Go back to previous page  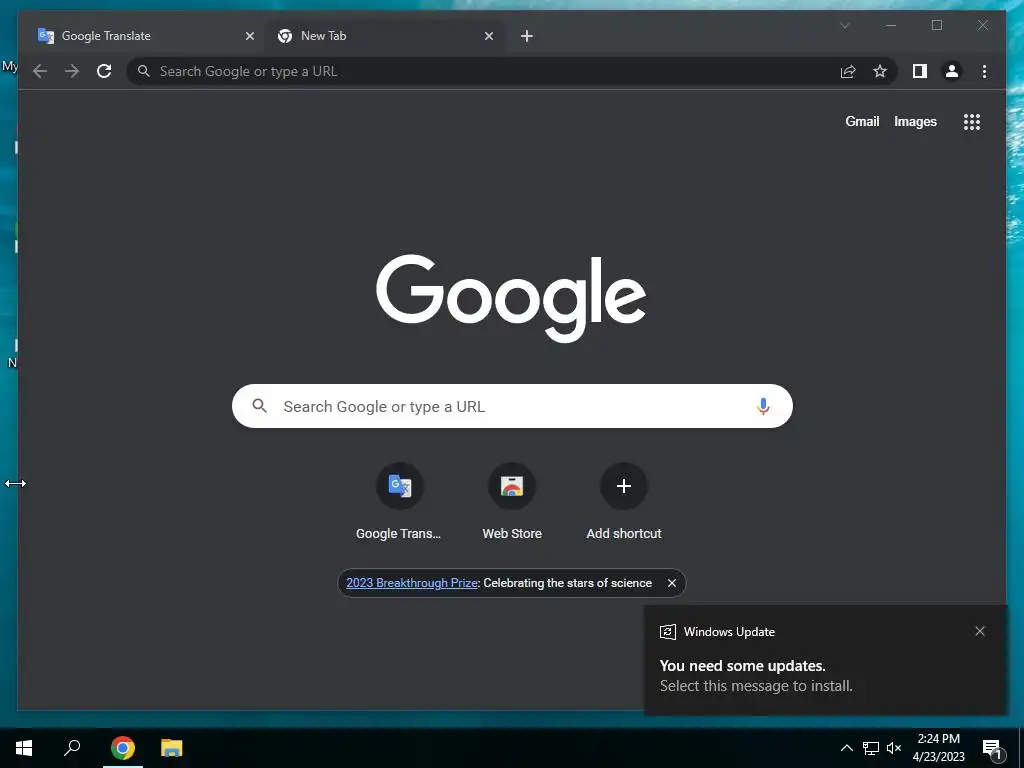pos(40,71)
